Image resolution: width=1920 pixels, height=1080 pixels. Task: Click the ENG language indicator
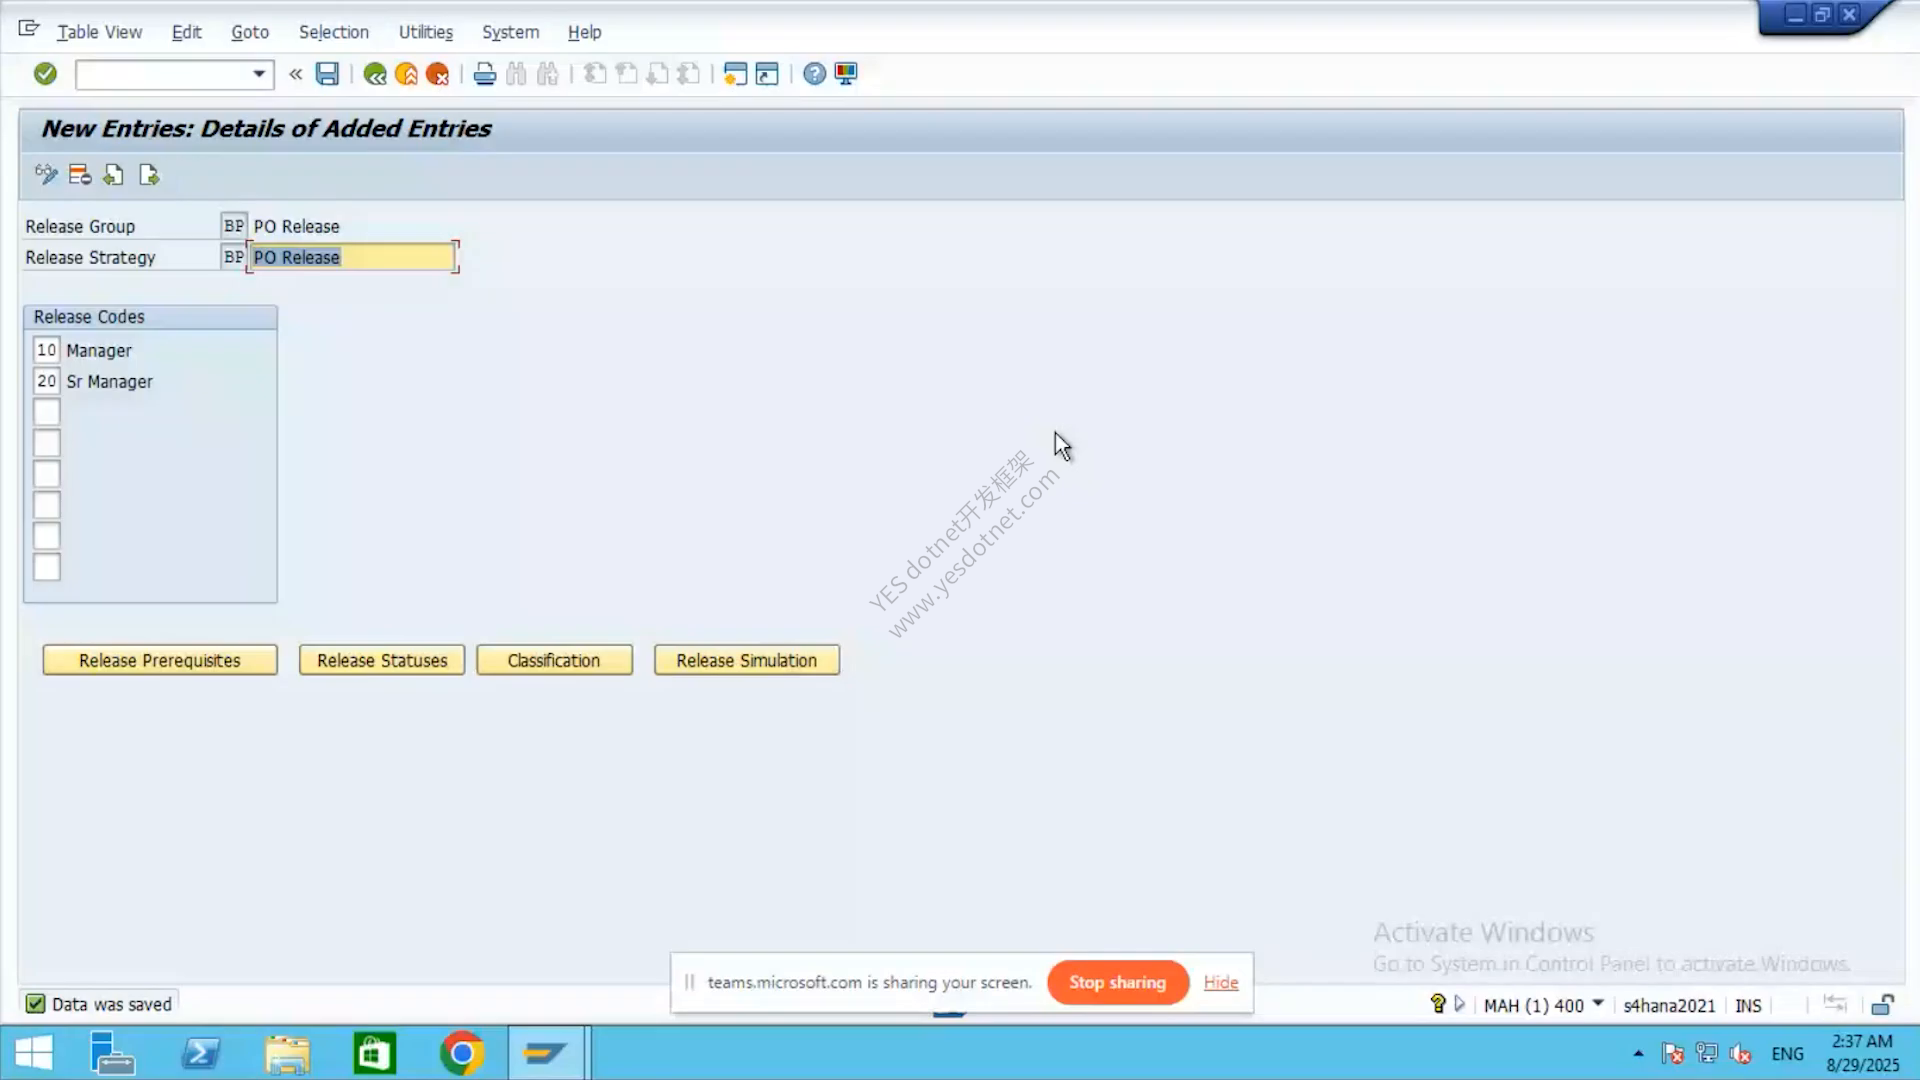[1788, 1054]
